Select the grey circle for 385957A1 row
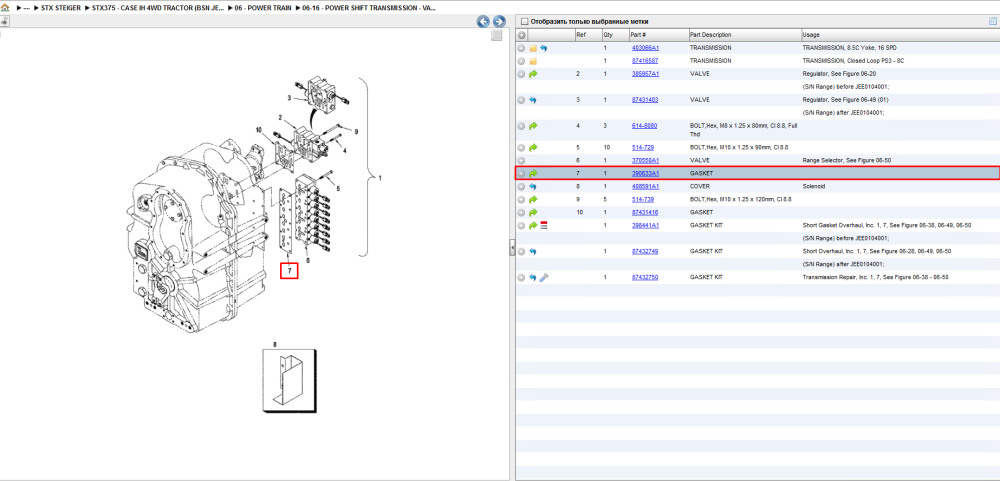Viewport: 1000px width, 481px height. pyautogui.click(x=521, y=74)
